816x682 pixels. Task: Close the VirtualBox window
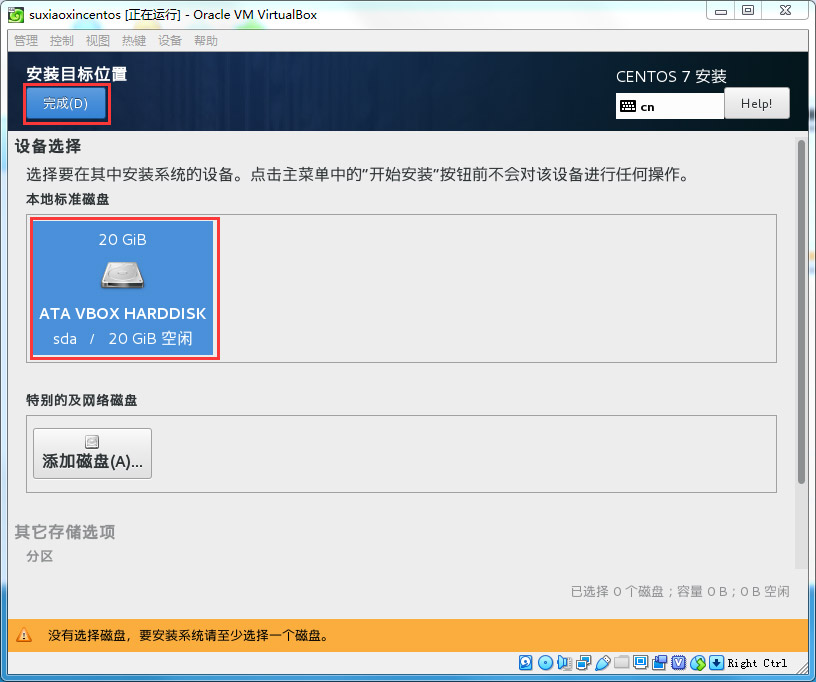point(785,11)
